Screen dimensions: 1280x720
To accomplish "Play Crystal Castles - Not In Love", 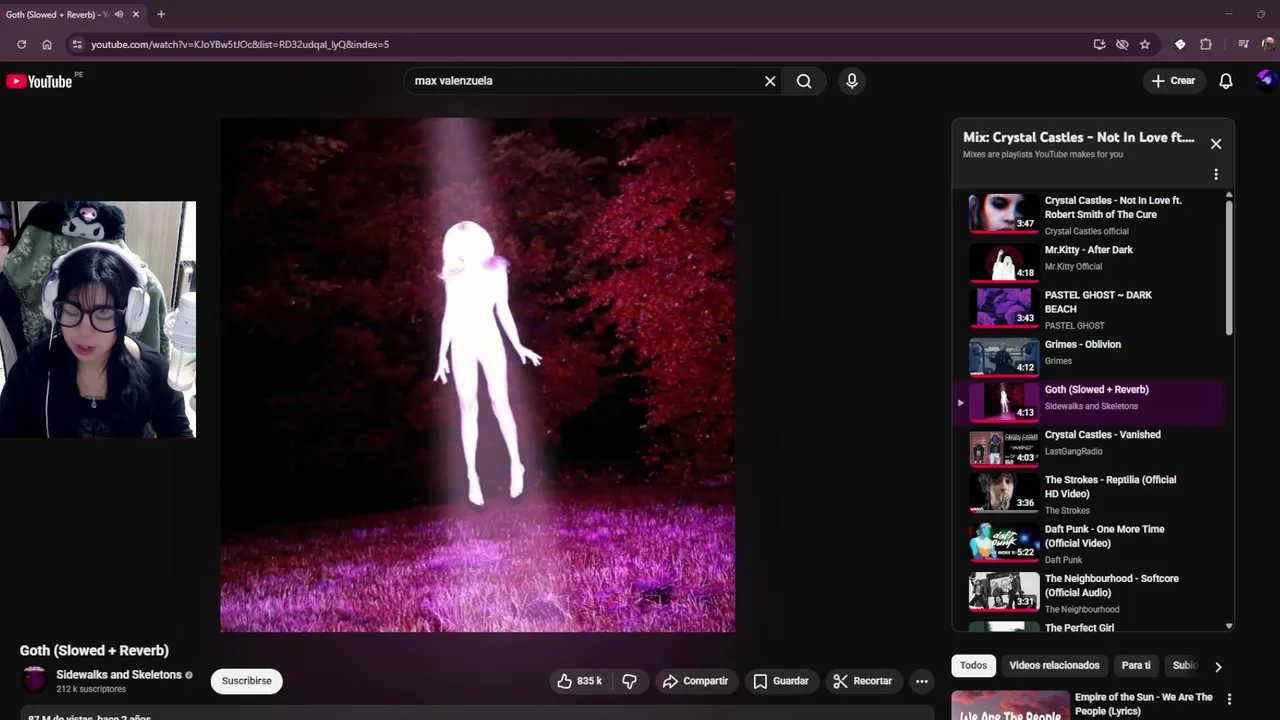I will click(x=1088, y=214).
